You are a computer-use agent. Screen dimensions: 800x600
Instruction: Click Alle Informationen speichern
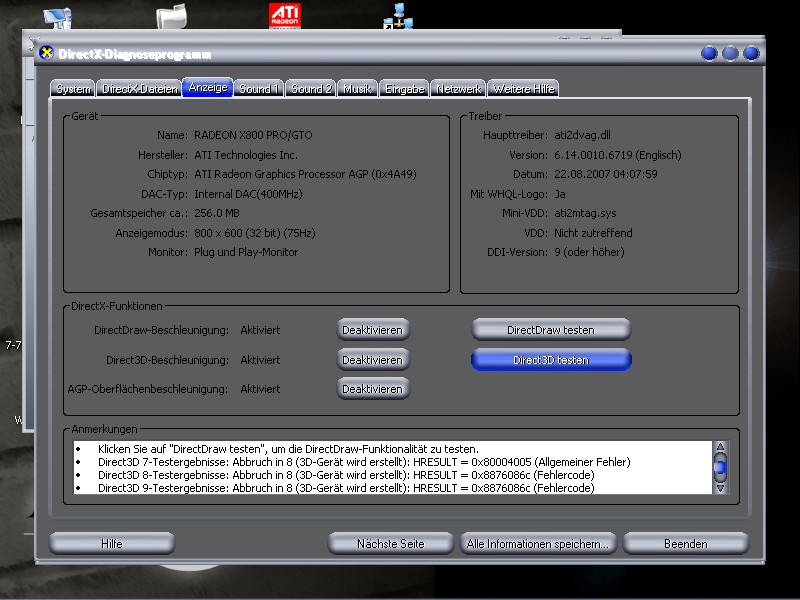click(538, 543)
